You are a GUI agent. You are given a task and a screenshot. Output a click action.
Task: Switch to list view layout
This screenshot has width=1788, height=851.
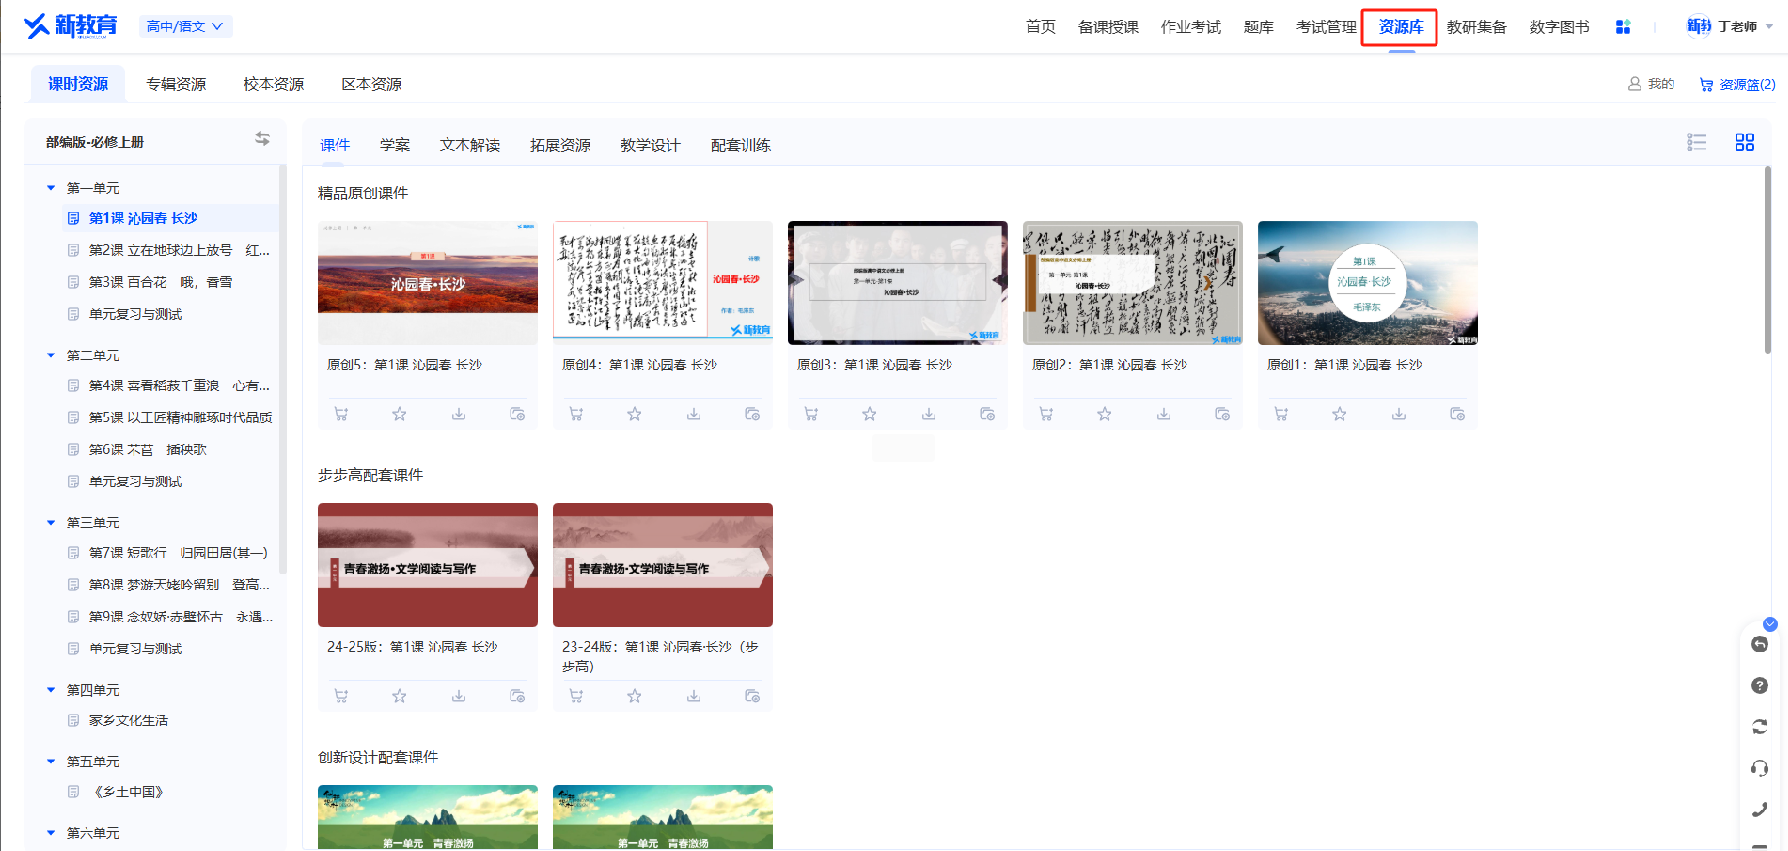tap(1696, 142)
